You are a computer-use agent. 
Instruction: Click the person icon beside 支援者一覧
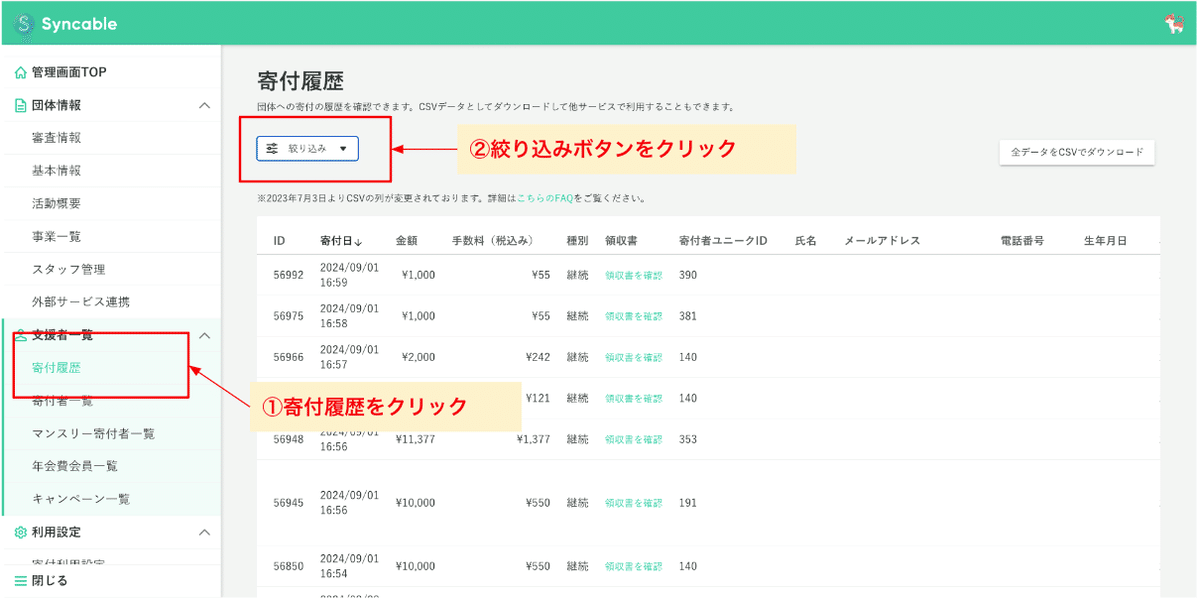[19, 335]
